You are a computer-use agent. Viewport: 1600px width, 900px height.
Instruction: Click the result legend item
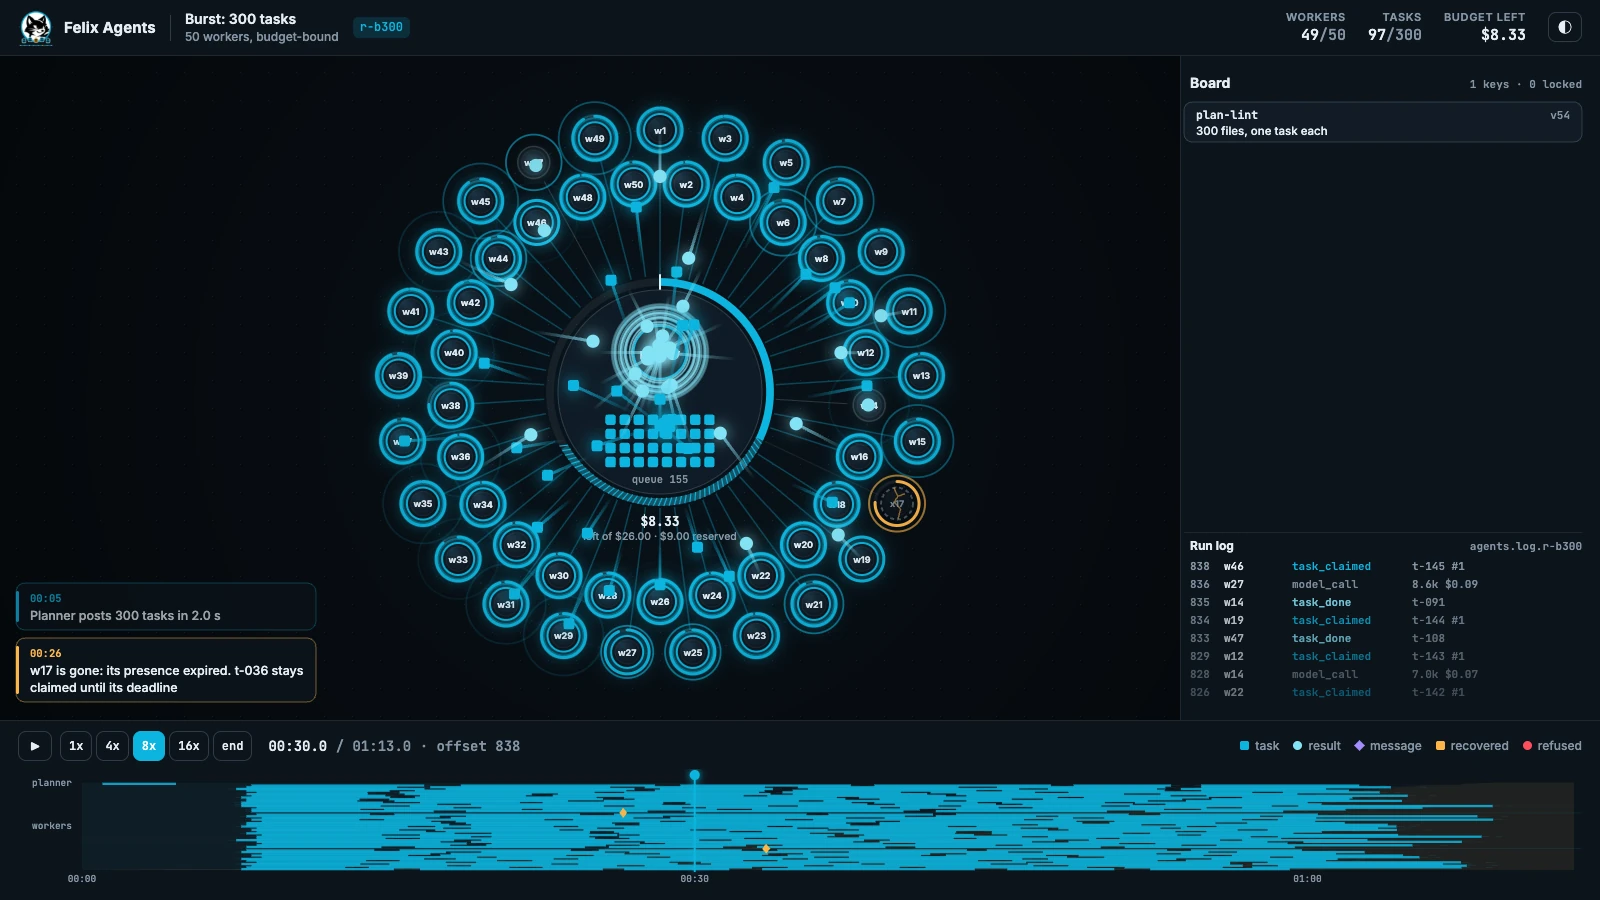1317,746
